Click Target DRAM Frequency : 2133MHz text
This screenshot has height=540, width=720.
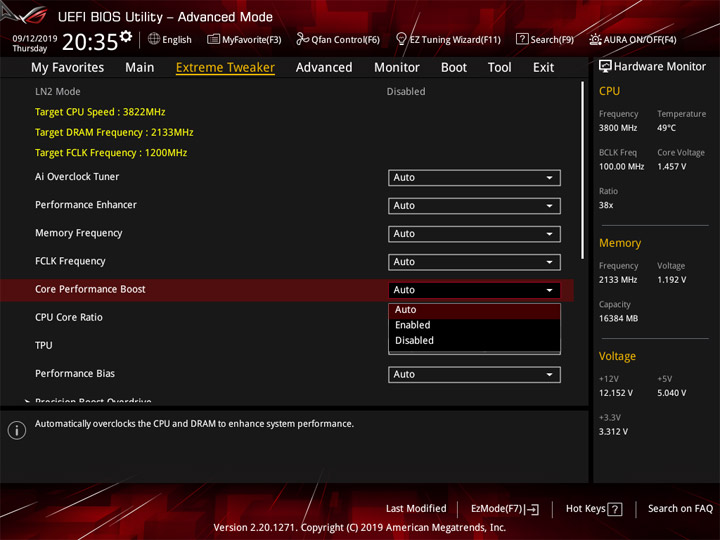coord(114,133)
